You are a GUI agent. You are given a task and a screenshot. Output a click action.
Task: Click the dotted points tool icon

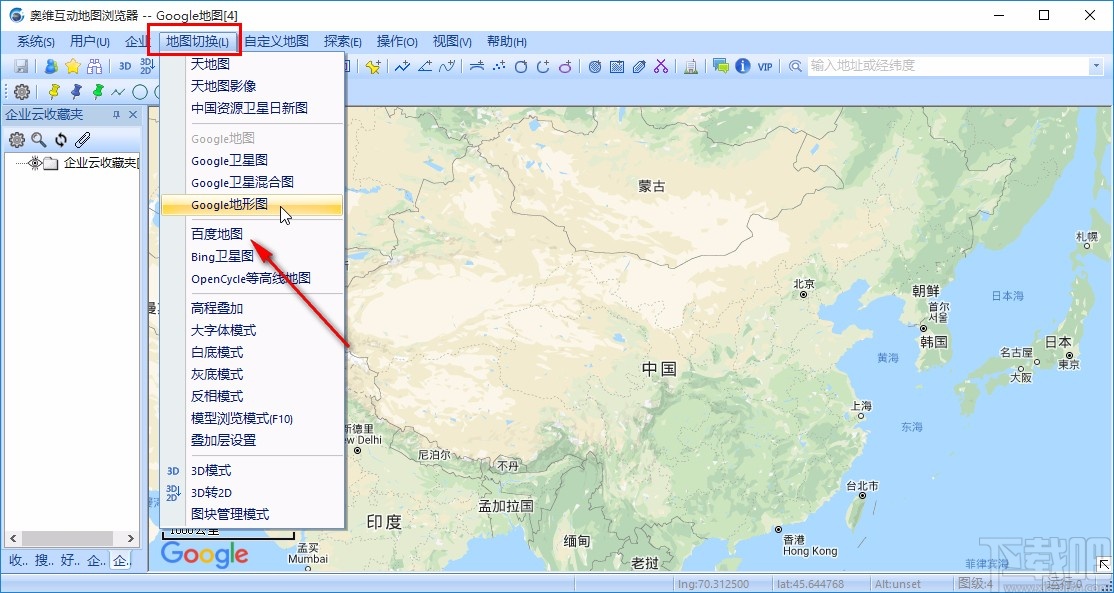click(499, 66)
